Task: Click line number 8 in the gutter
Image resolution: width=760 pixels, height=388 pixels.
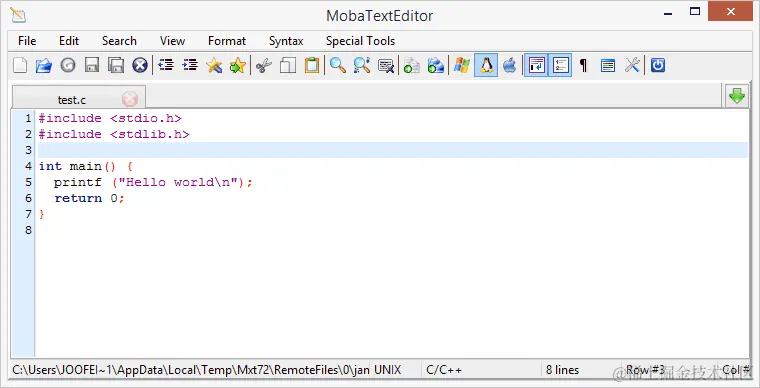Action: 28,230
